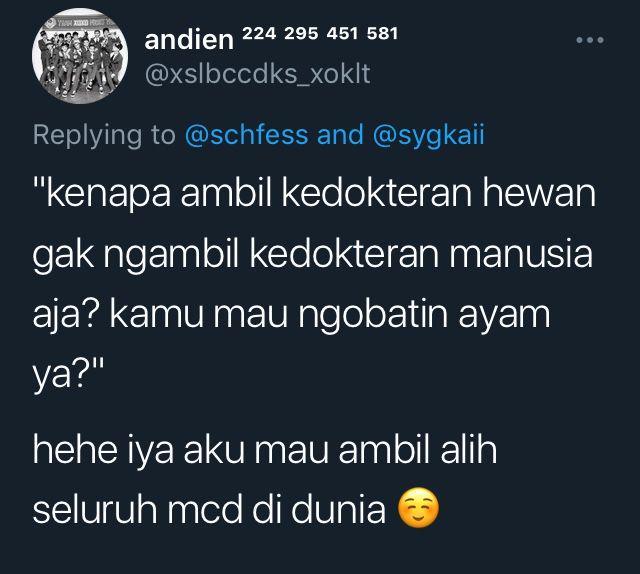Click the closing quote line 'ya?'
This screenshot has width=640, height=574.
pyautogui.click(x=68, y=374)
